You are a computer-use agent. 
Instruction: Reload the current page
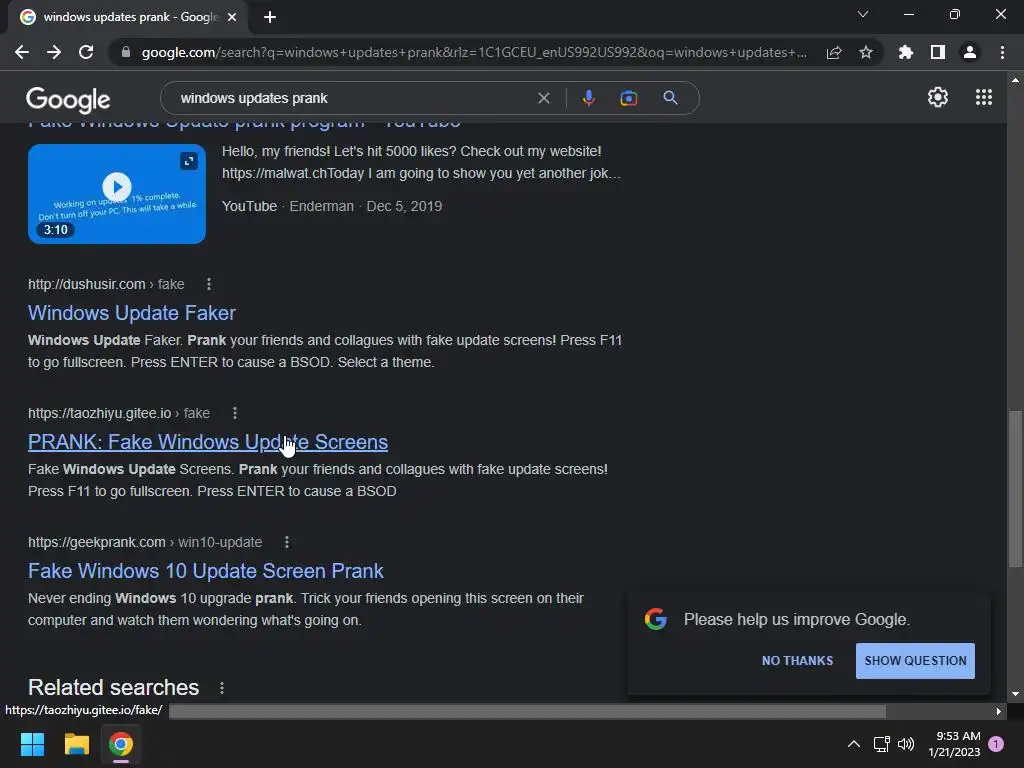click(86, 52)
